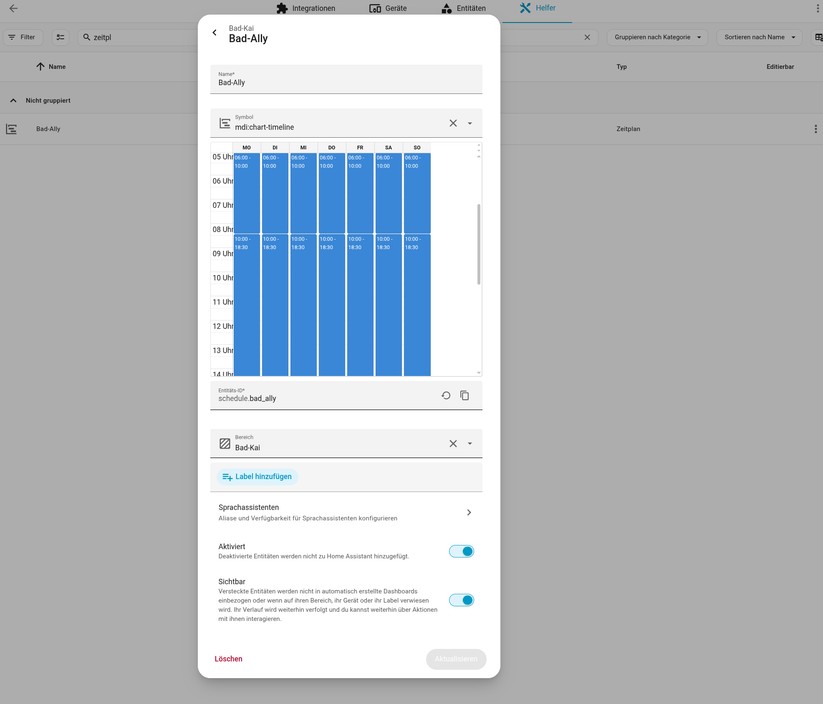
Task: Clear the search text
Action: click(x=587, y=37)
